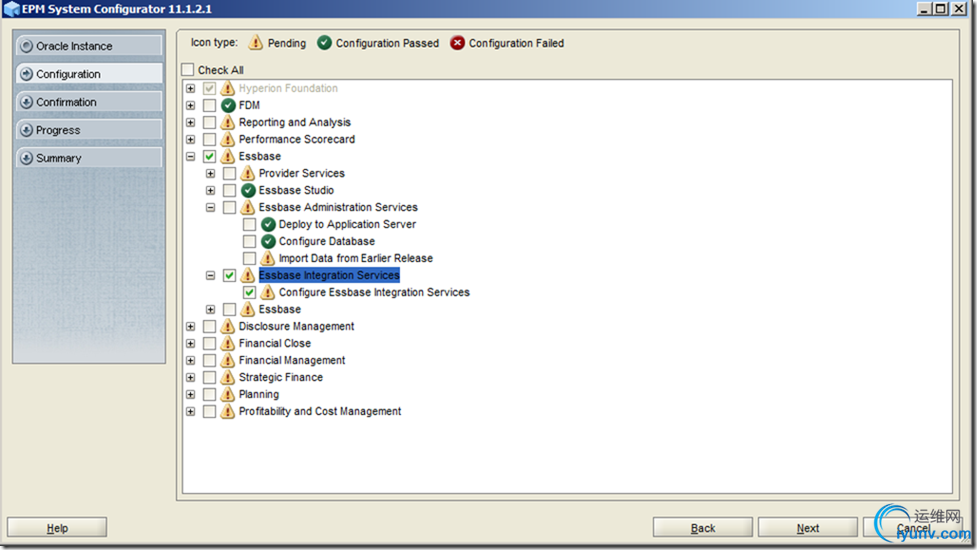The height and width of the screenshot is (550, 977).
Task: Click the pending icon beside Profitability and Cost Management
Action: pyautogui.click(x=228, y=411)
